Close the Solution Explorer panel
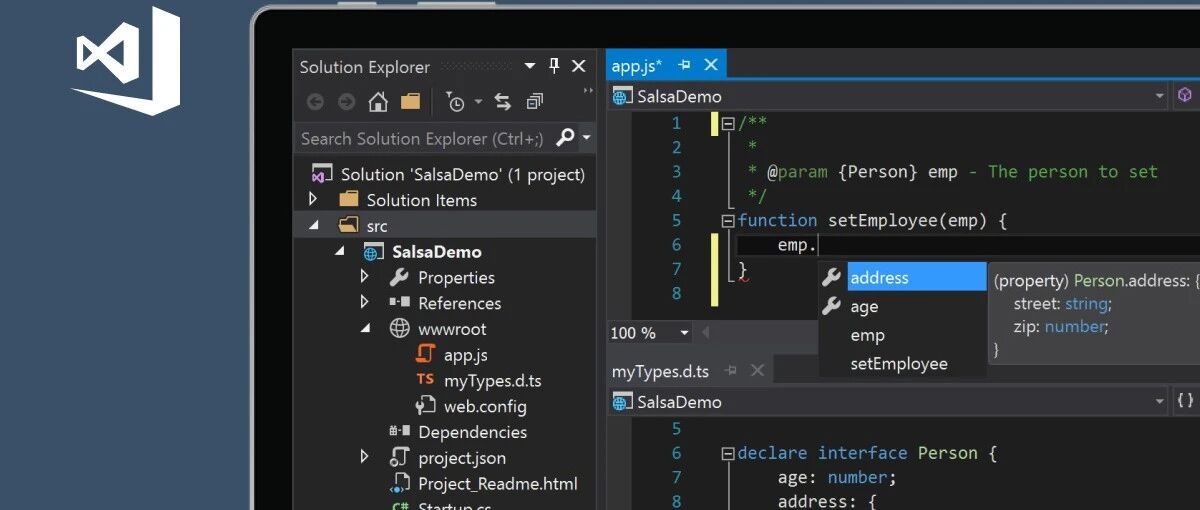Image resolution: width=1200 pixels, height=510 pixels. (x=578, y=66)
